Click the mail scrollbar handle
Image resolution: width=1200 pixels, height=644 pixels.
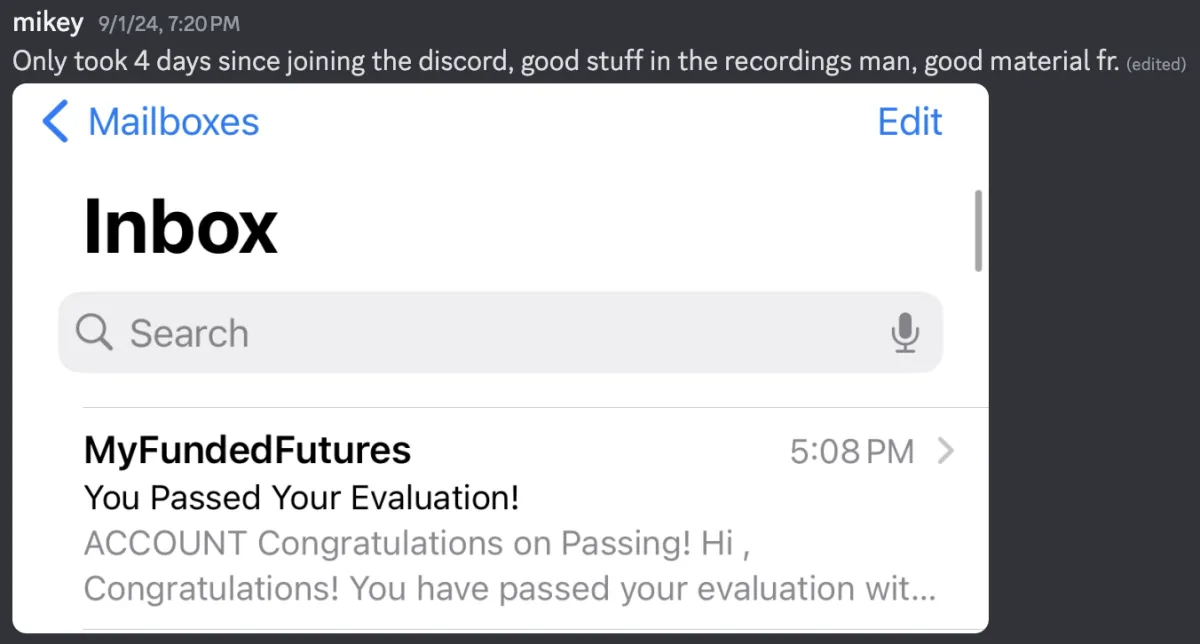(x=978, y=230)
